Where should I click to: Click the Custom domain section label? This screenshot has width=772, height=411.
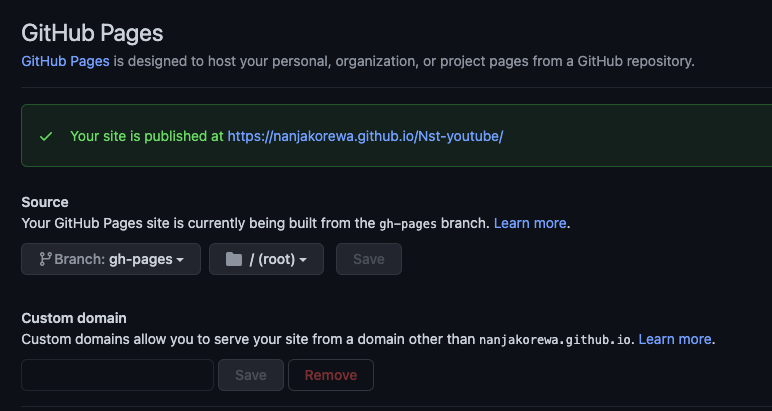pyautogui.click(x=74, y=318)
